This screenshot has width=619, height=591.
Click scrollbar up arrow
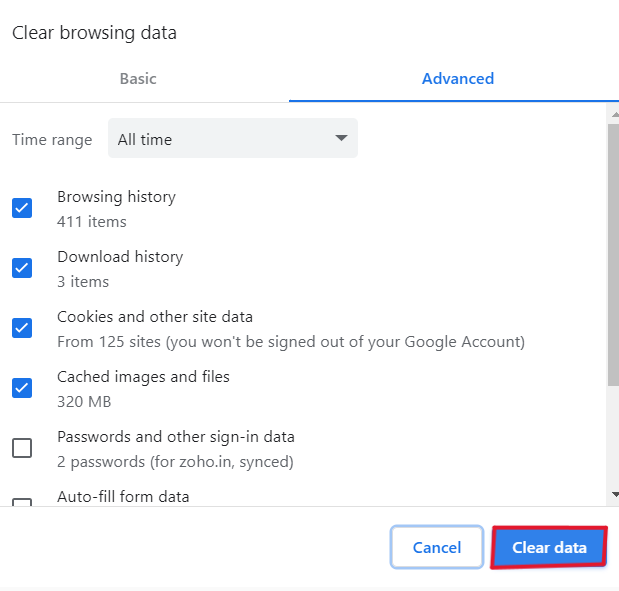[613, 115]
